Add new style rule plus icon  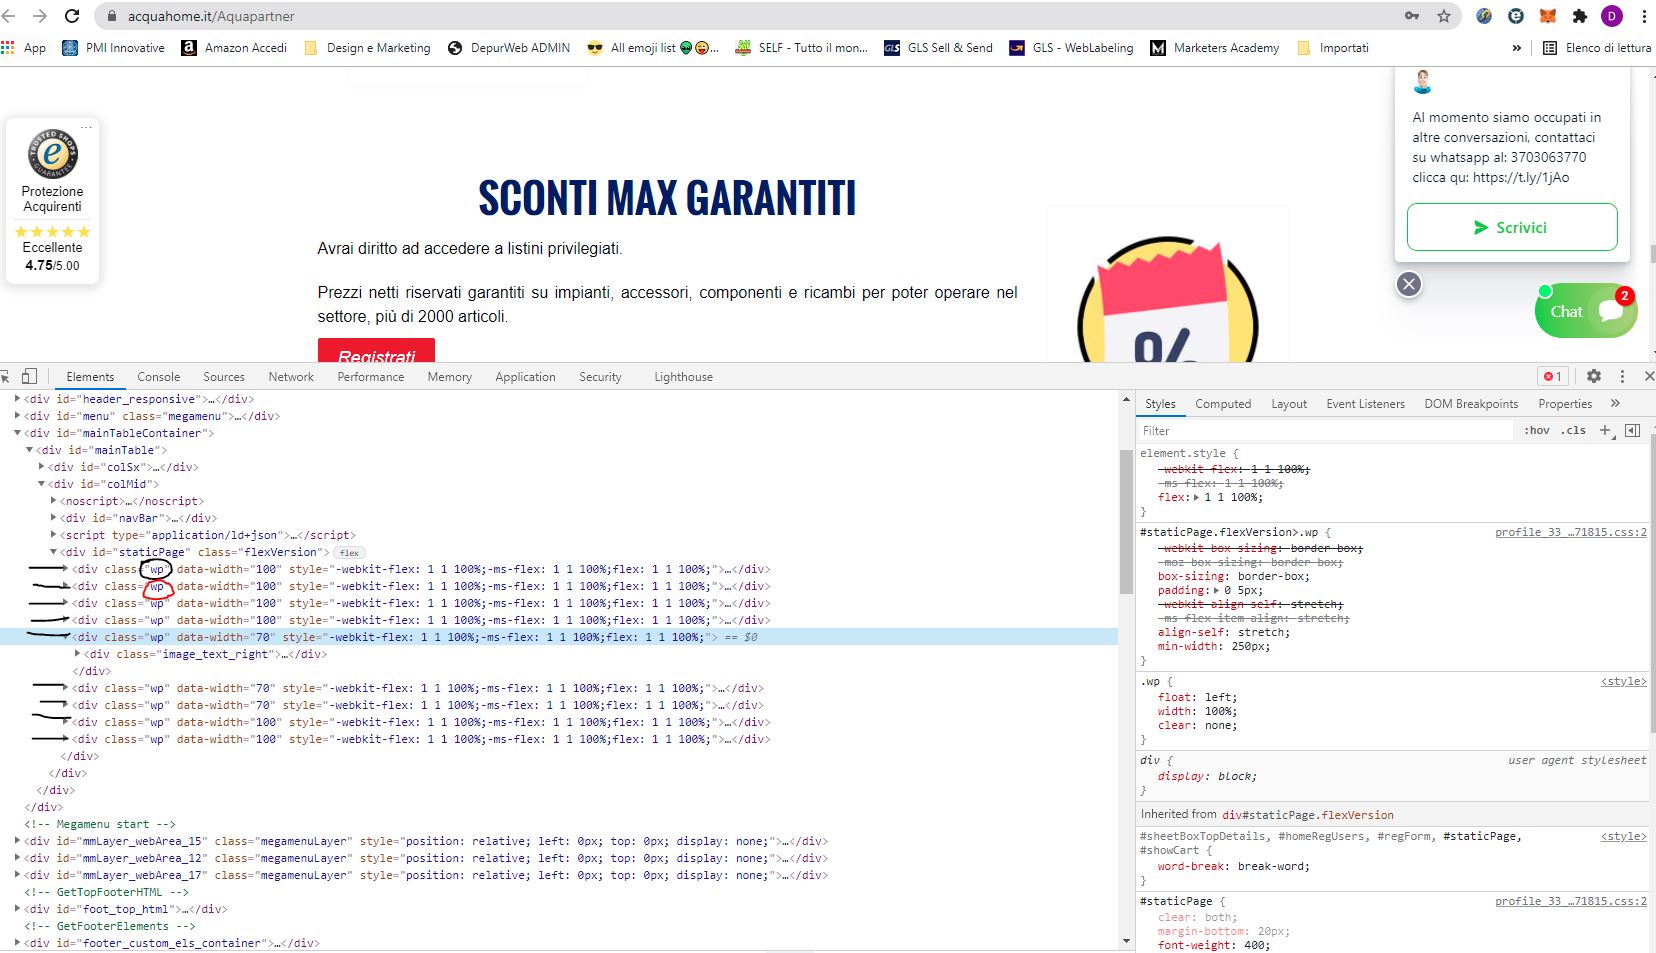point(1605,430)
